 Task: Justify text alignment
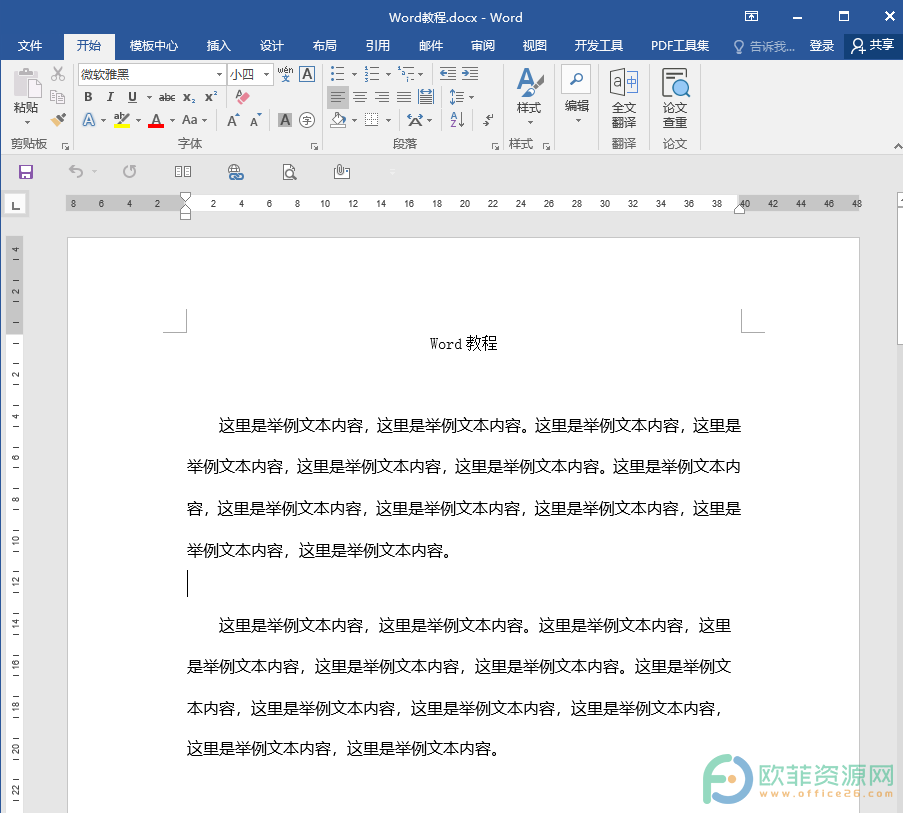(404, 97)
